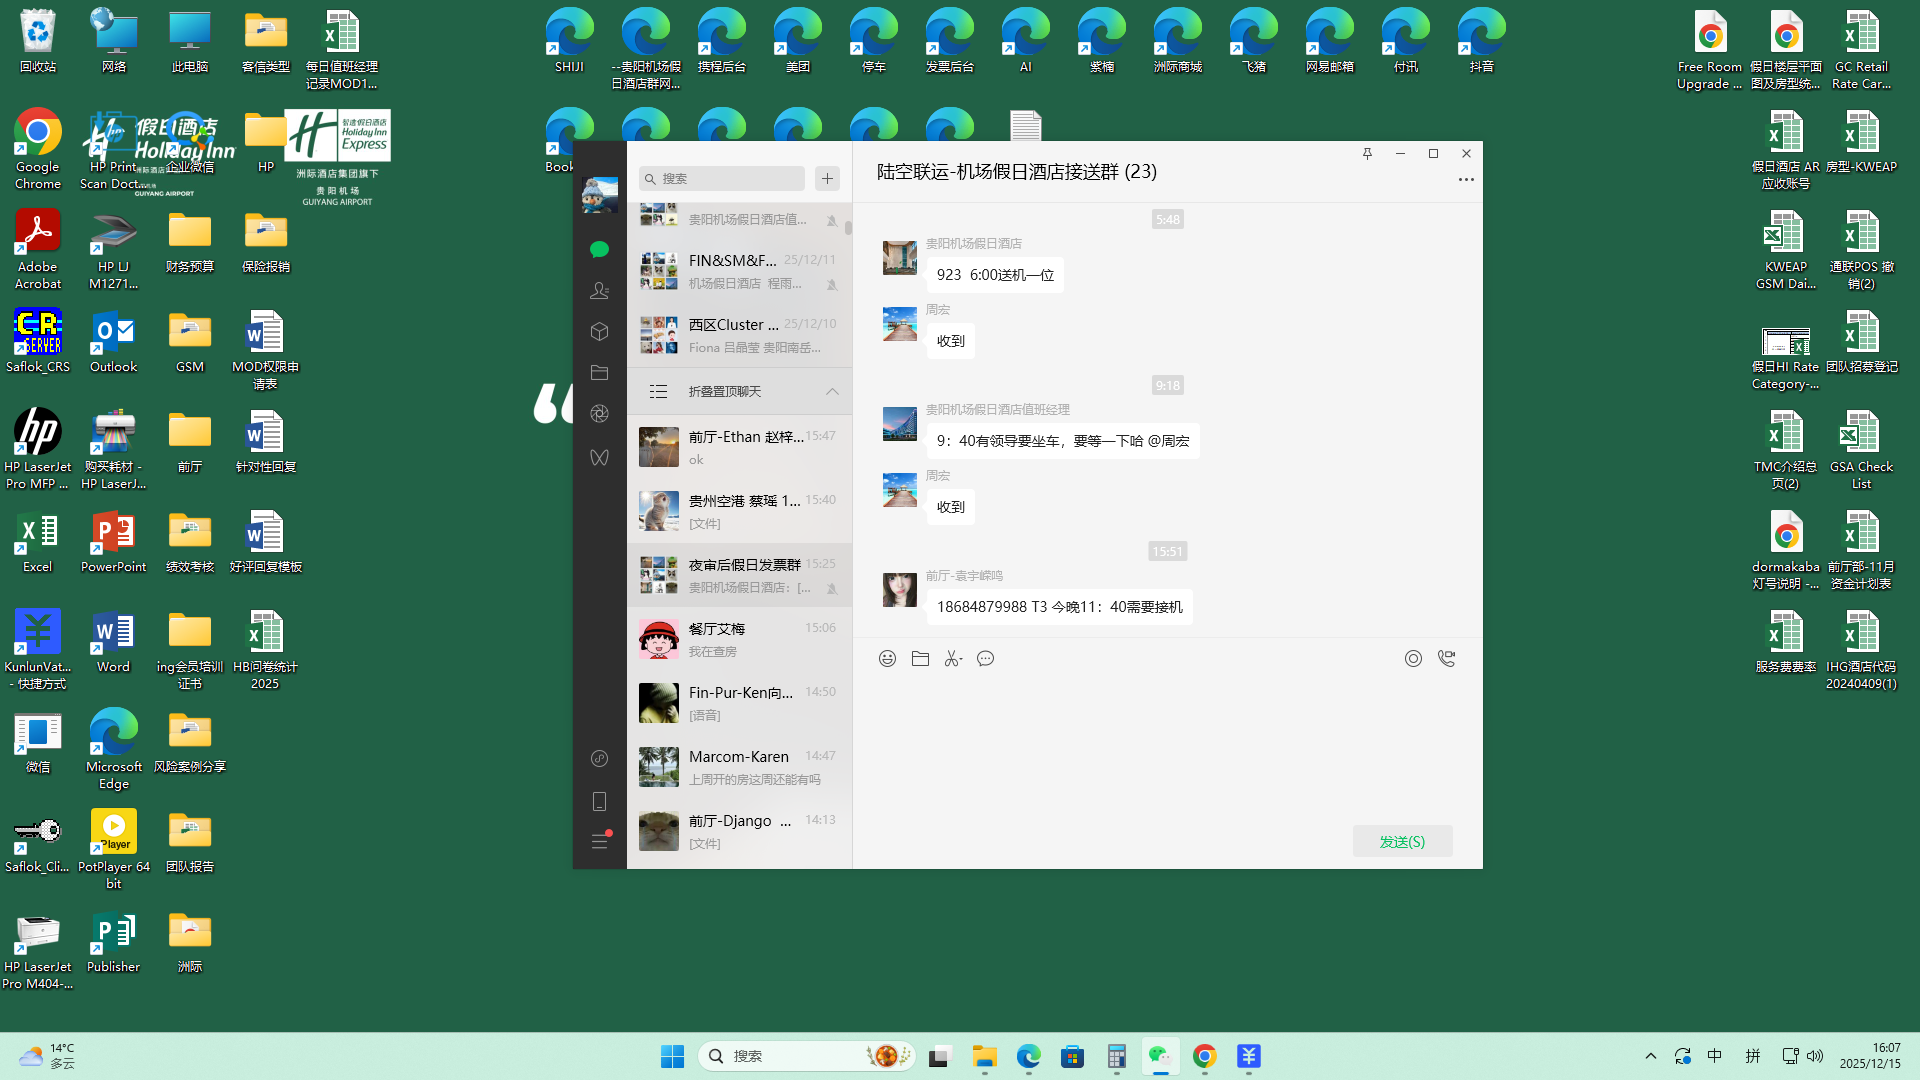Open Moments aperture icon in sidebar

(x=599, y=414)
